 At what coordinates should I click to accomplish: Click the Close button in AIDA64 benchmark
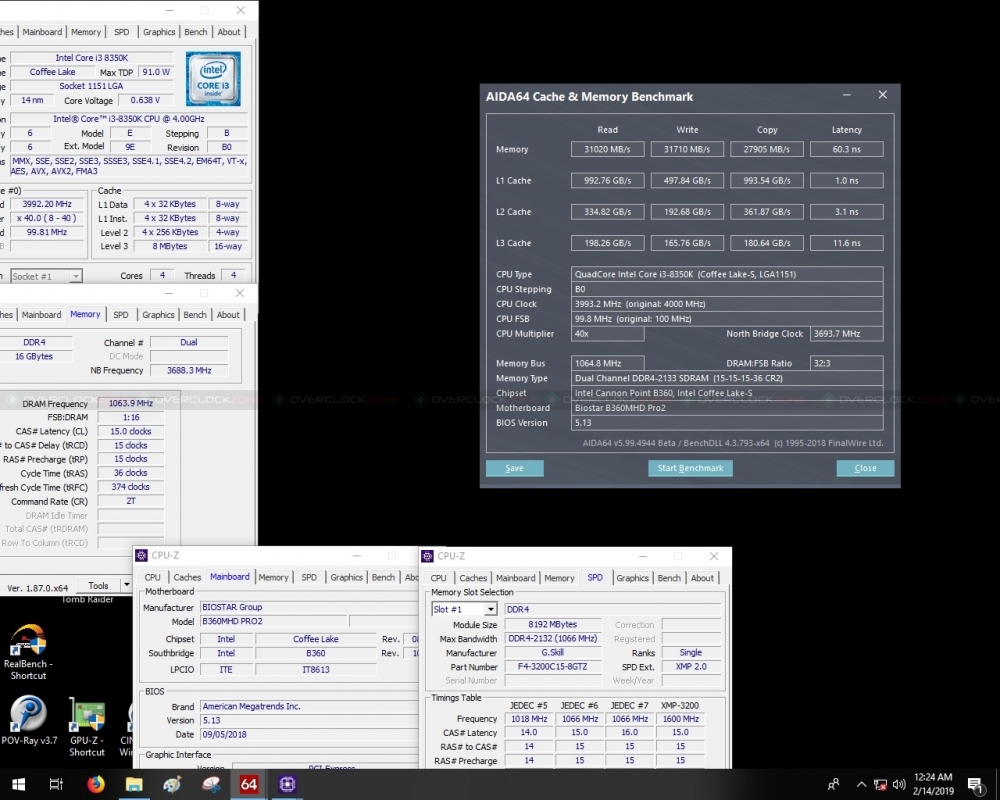(x=865, y=468)
